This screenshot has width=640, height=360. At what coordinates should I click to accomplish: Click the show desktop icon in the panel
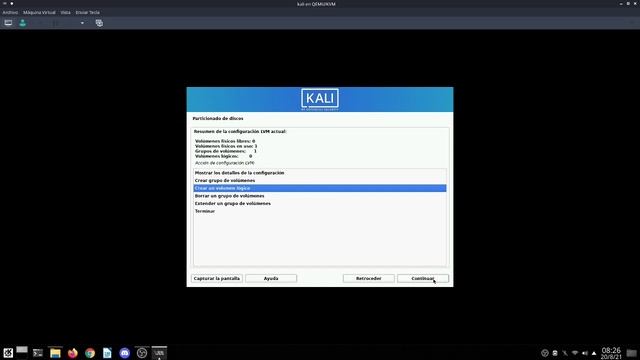coord(631,353)
